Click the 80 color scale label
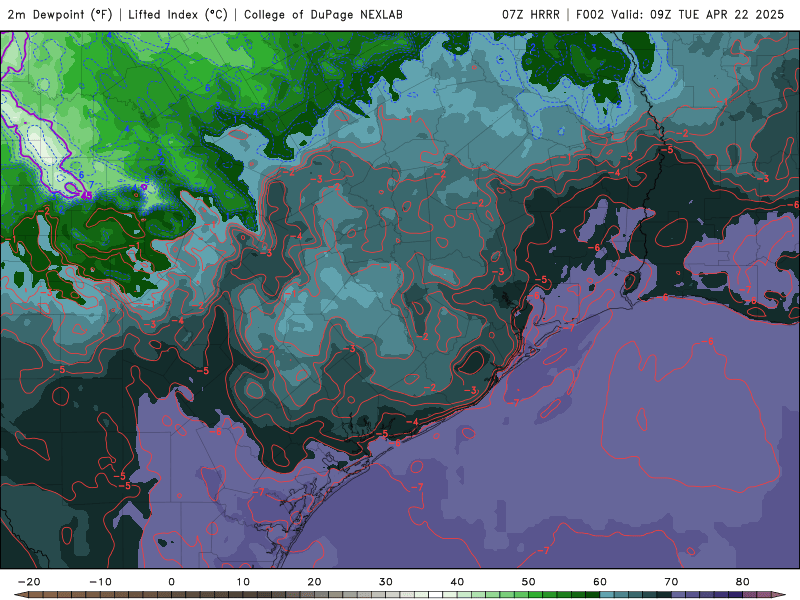The height and width of the screenshot is (600, 800). [x=743, y=582]
